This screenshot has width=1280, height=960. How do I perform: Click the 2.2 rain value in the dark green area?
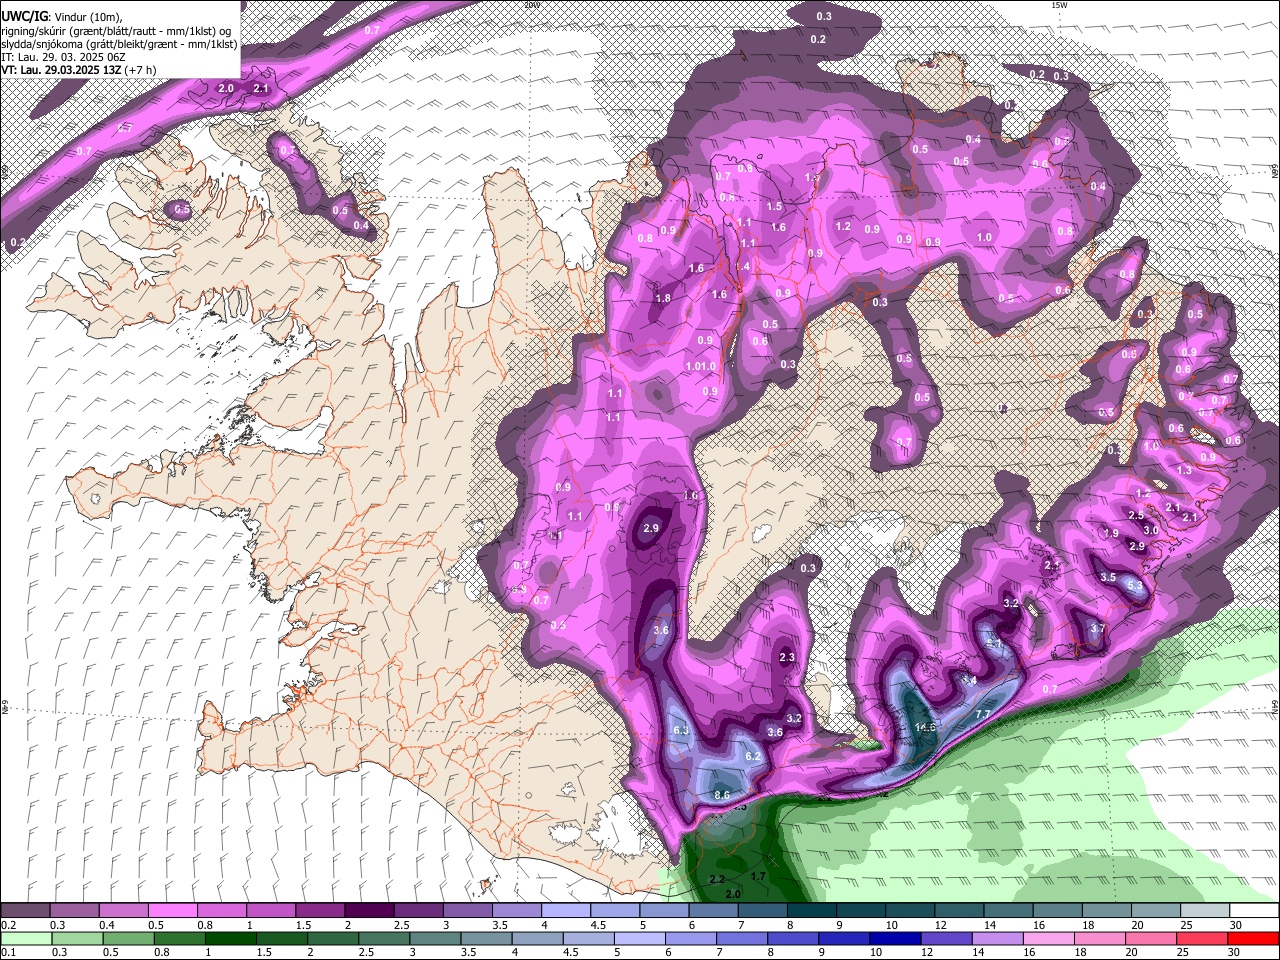(716, 879)
